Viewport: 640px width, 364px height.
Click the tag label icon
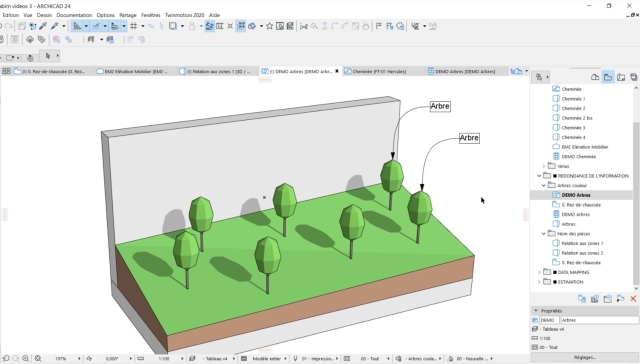pyautogui.click(x=41, y=40)
